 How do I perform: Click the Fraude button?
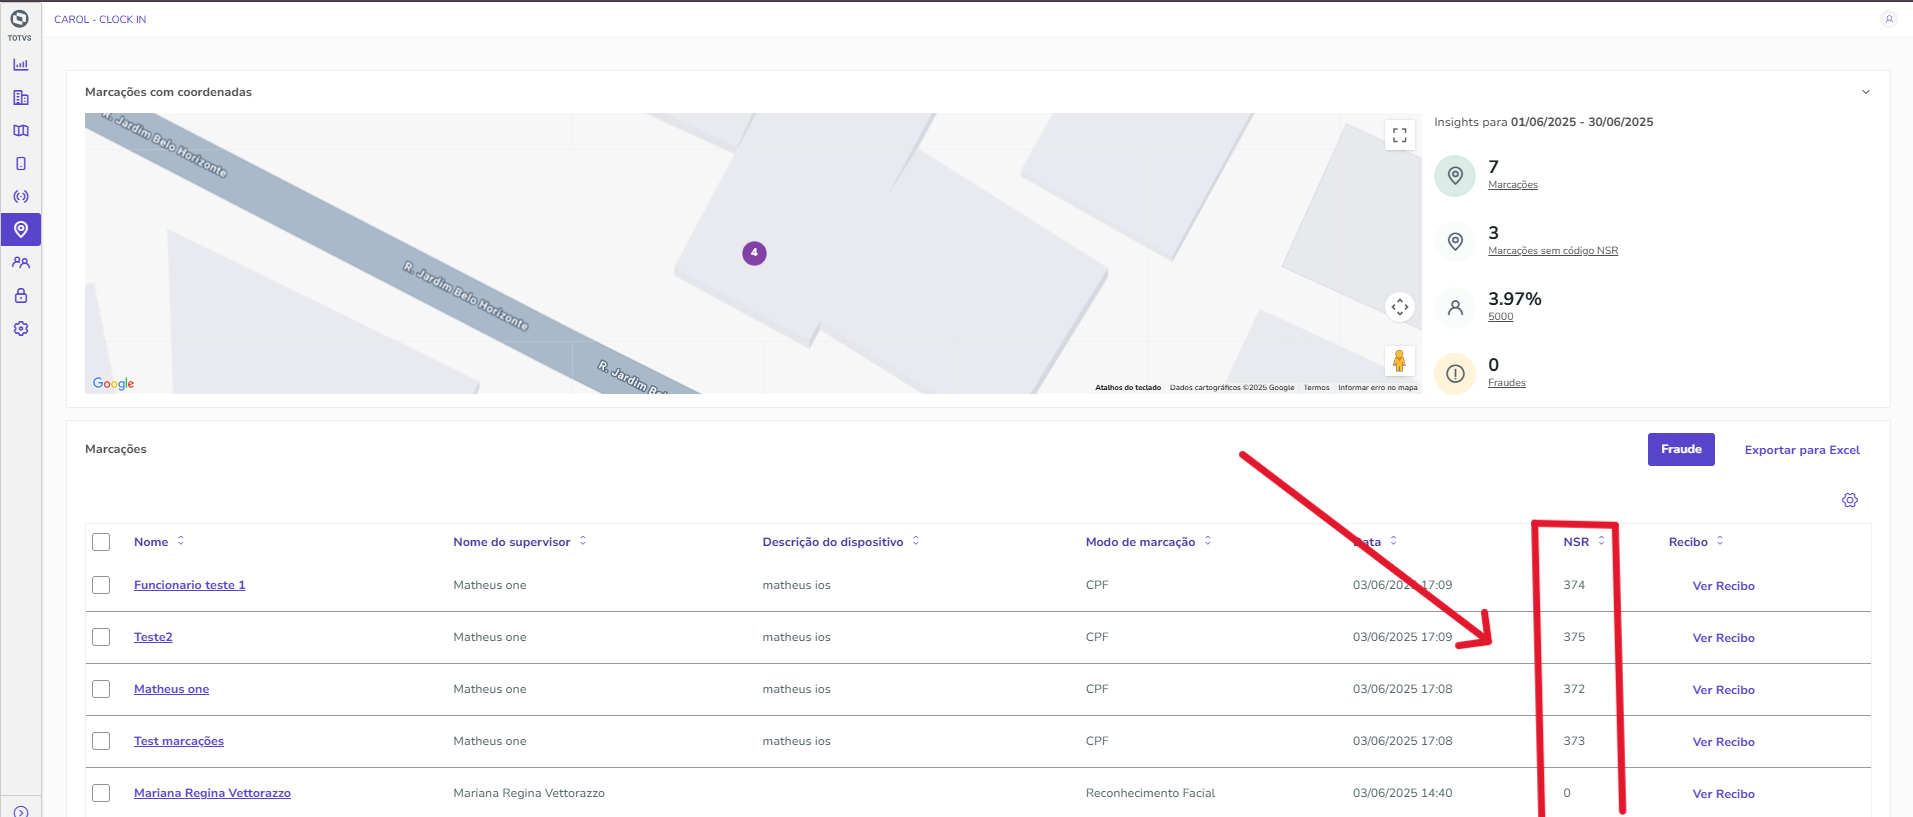click(1680, 450)
